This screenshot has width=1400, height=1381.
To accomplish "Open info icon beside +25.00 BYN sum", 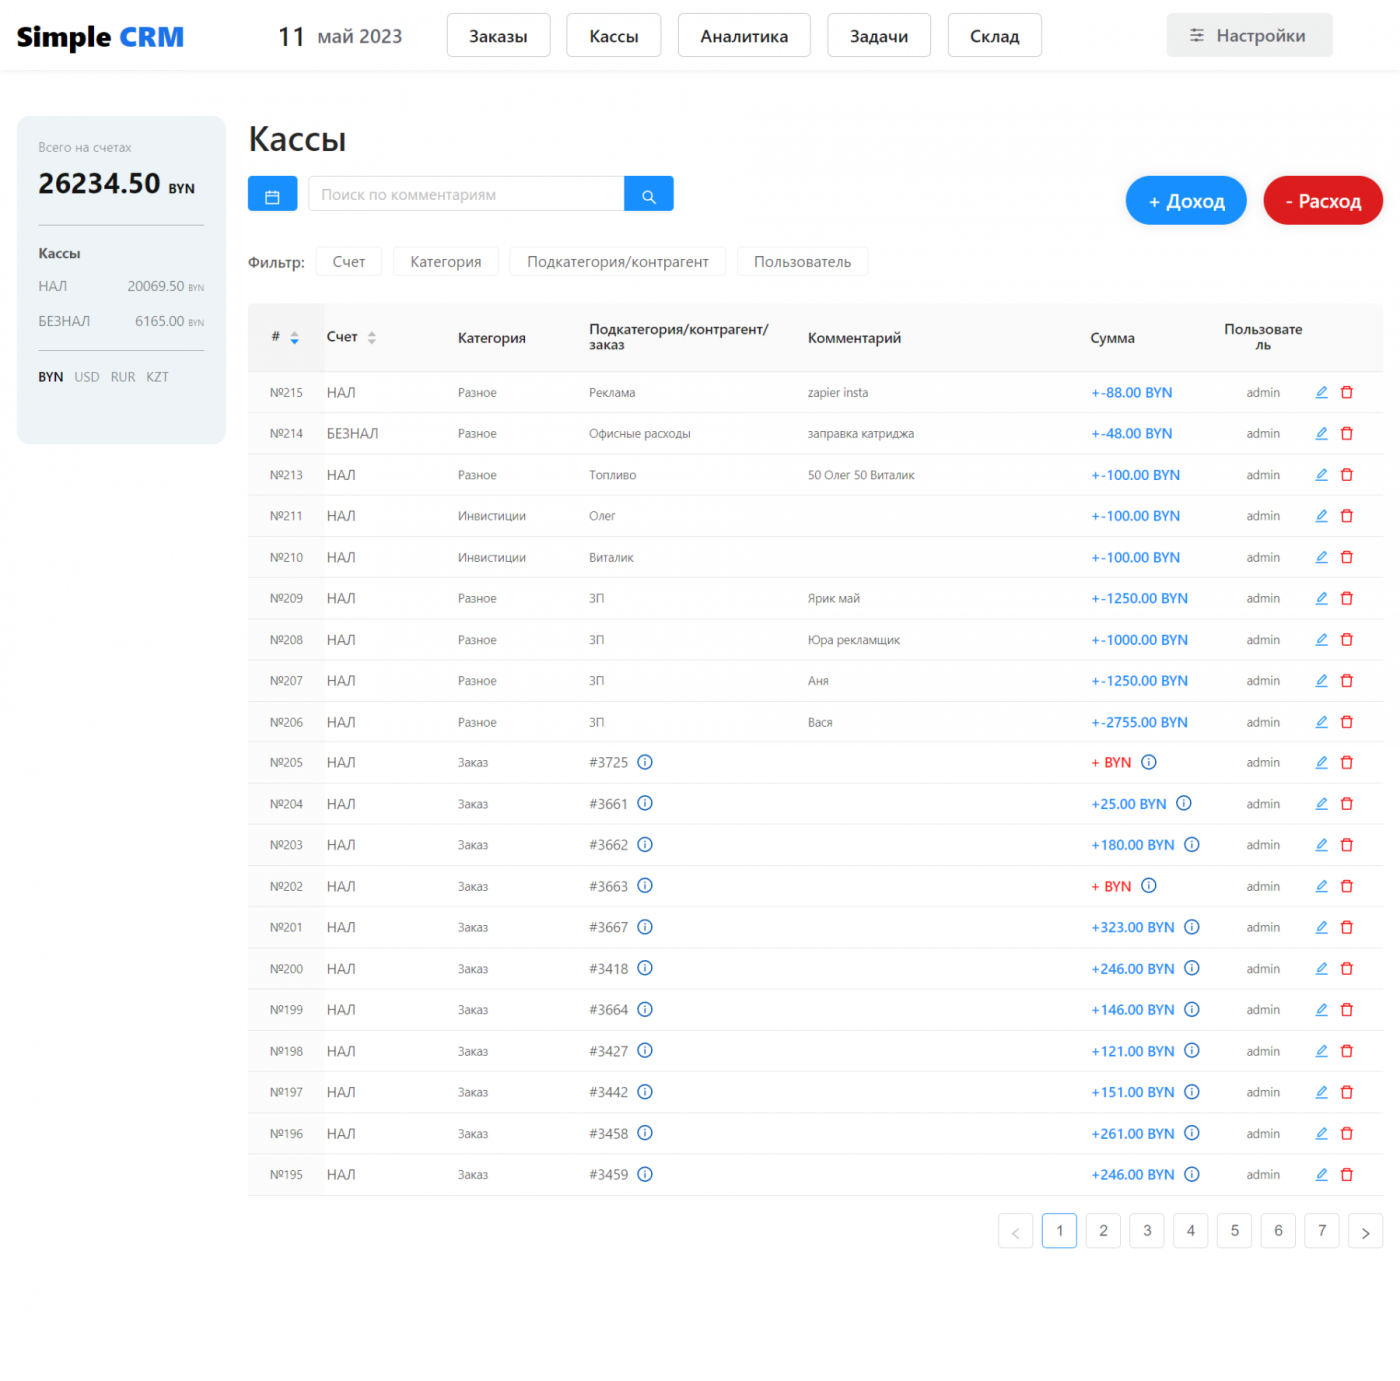I will tap(1184, 803).
